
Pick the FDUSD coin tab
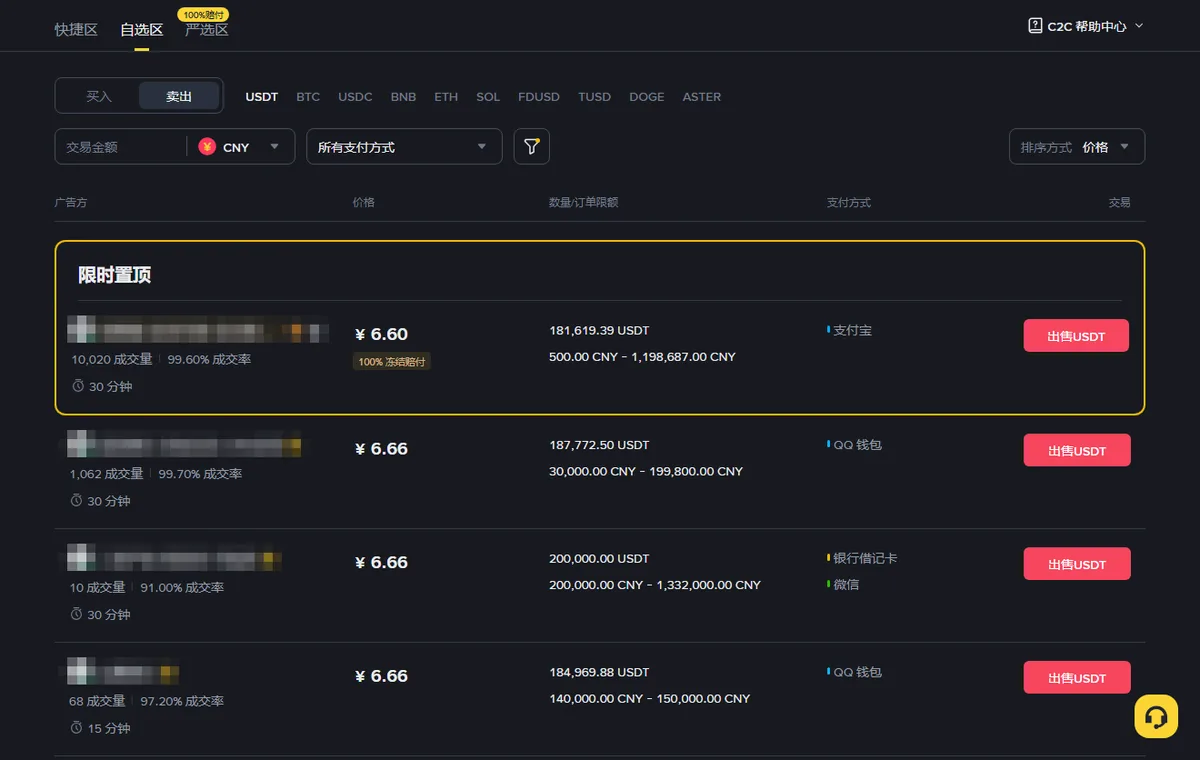tap(539, 97)
